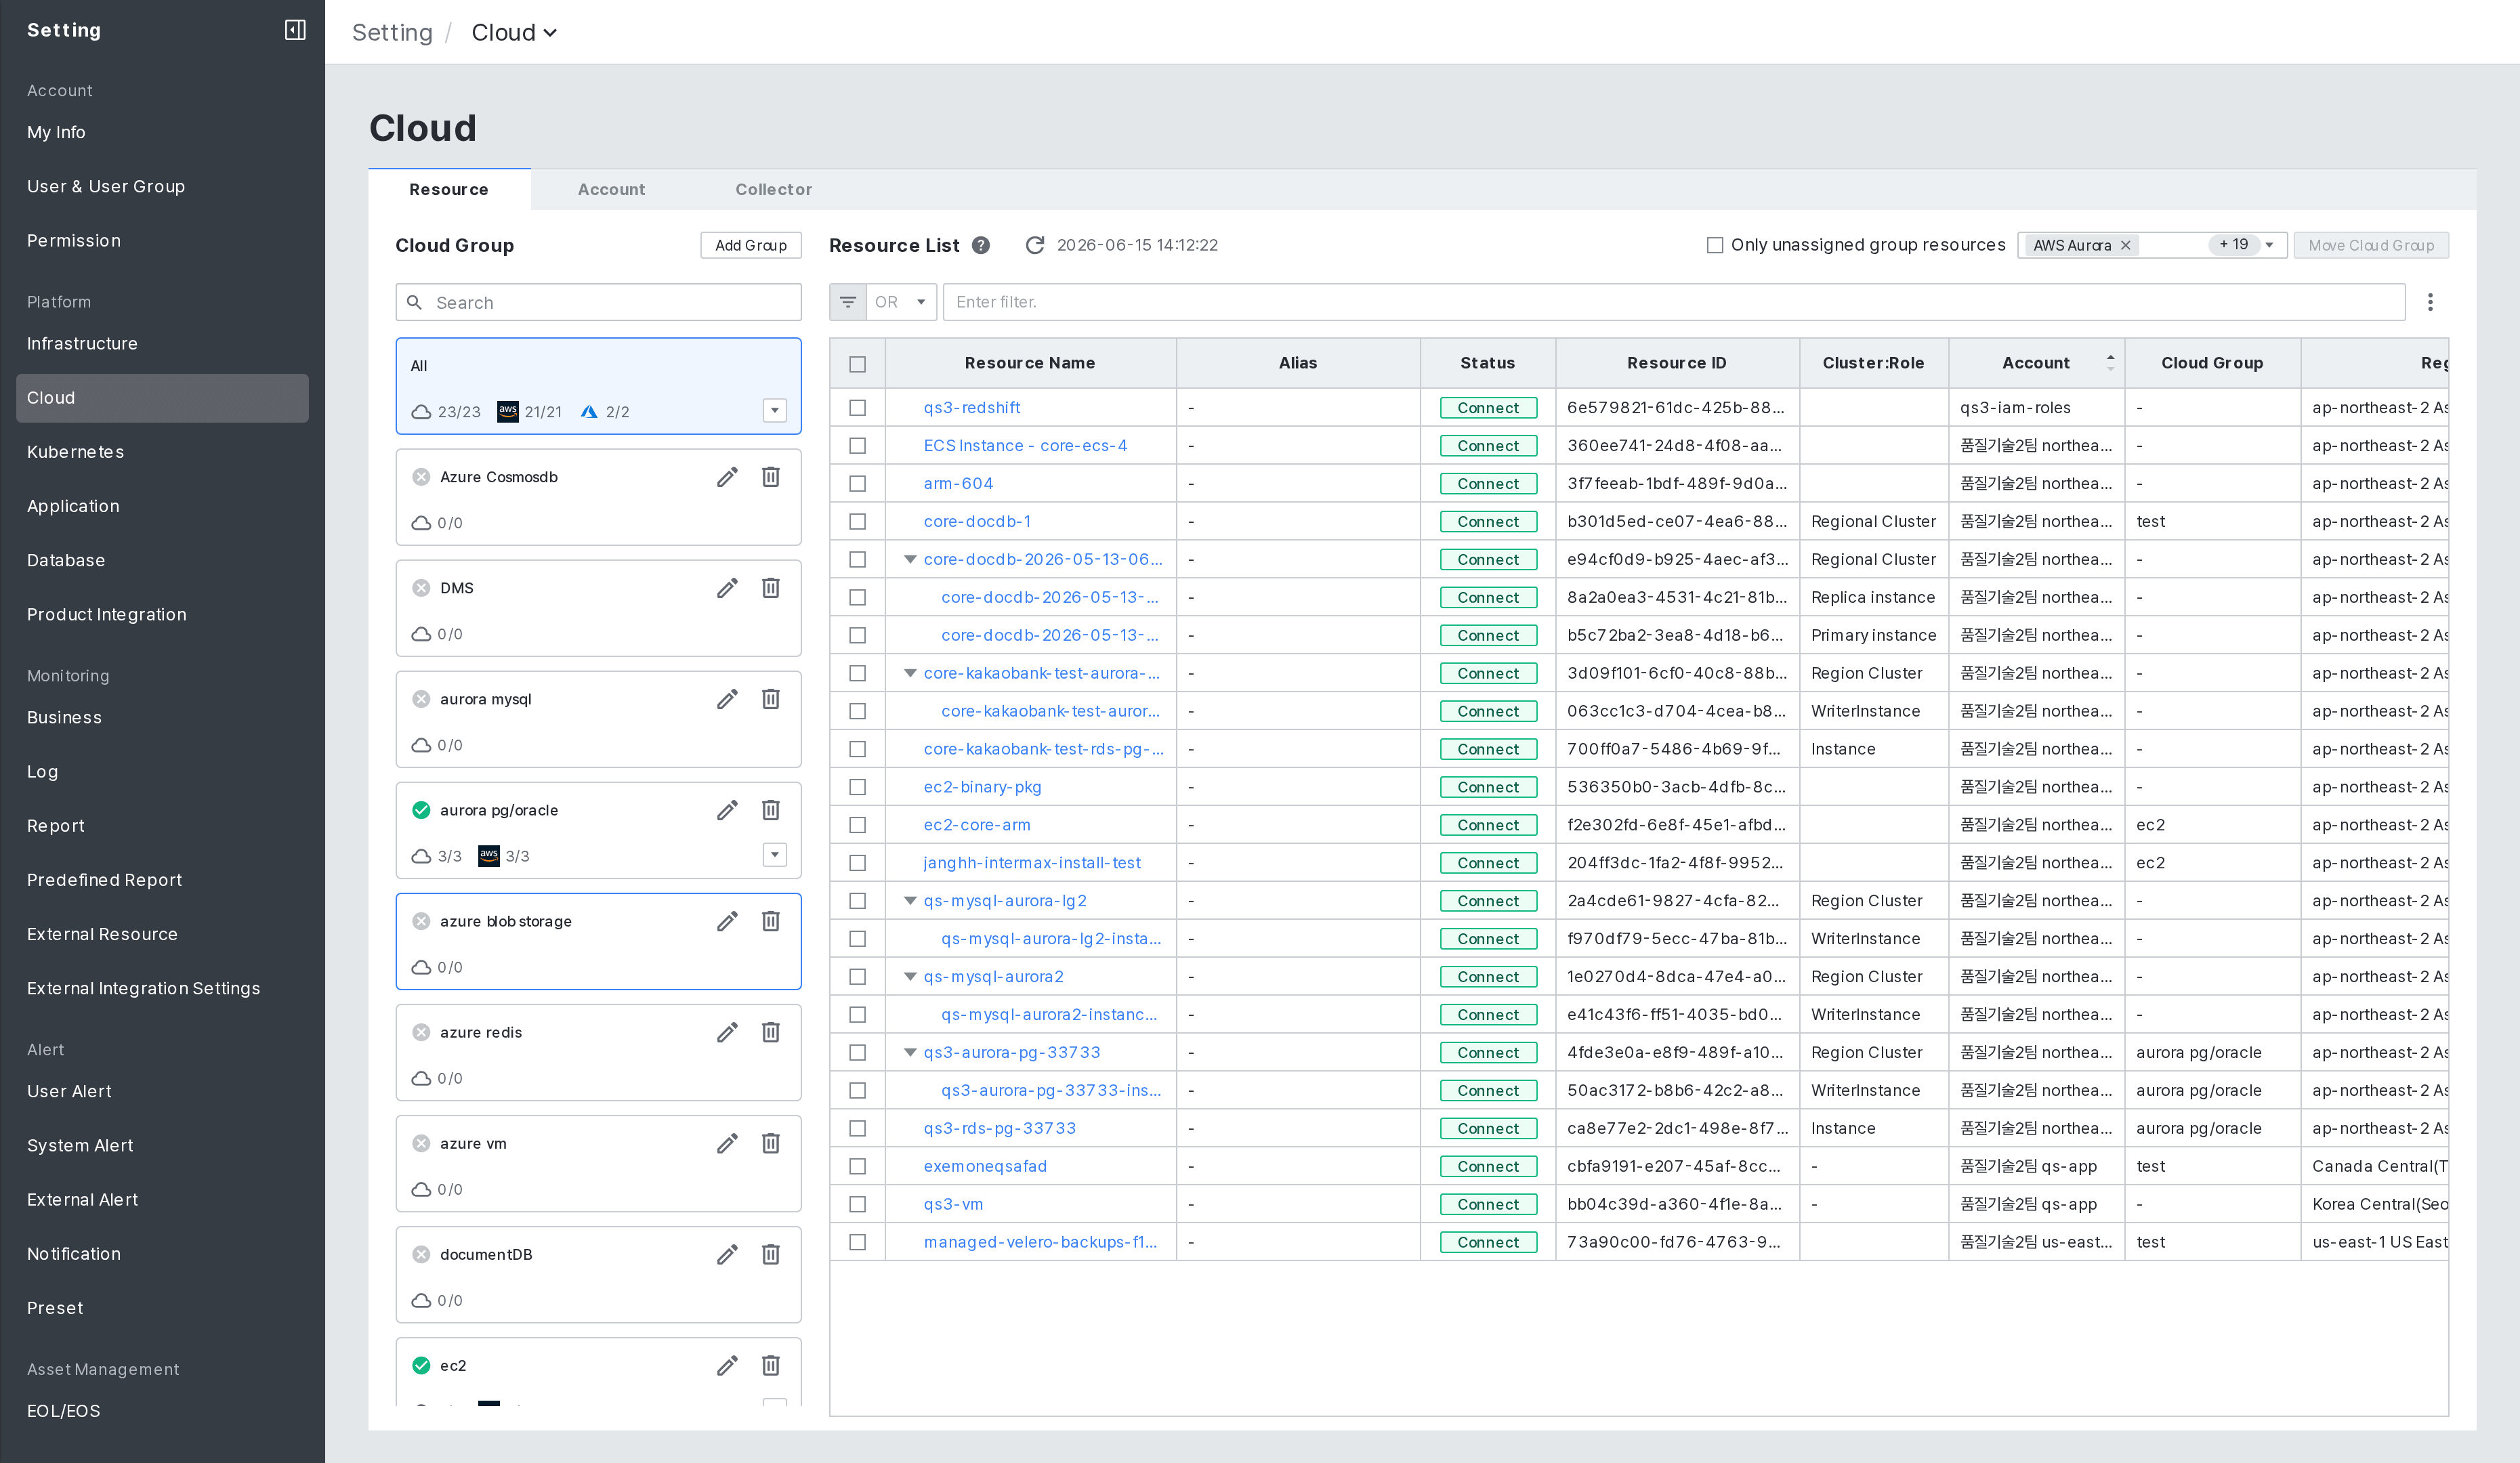2520x1463 pixels.
Task: Select the qs3-redshift row checkbox
Action: (x=857, y=408)
